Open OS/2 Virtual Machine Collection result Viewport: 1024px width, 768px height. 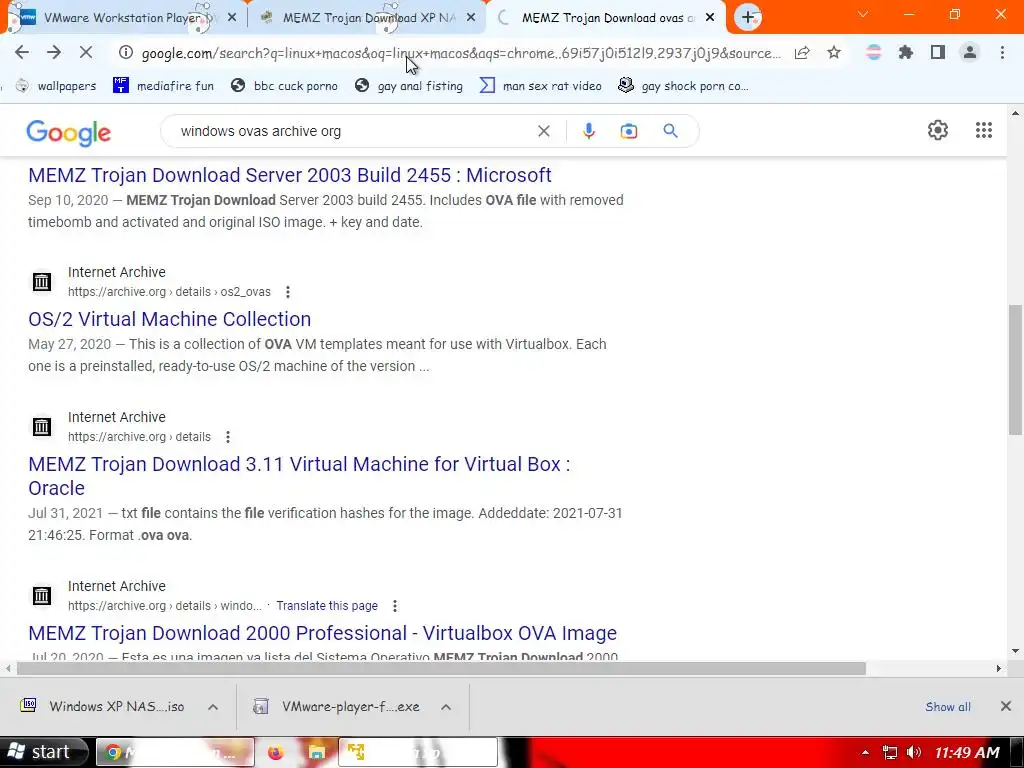click(170, 319)
